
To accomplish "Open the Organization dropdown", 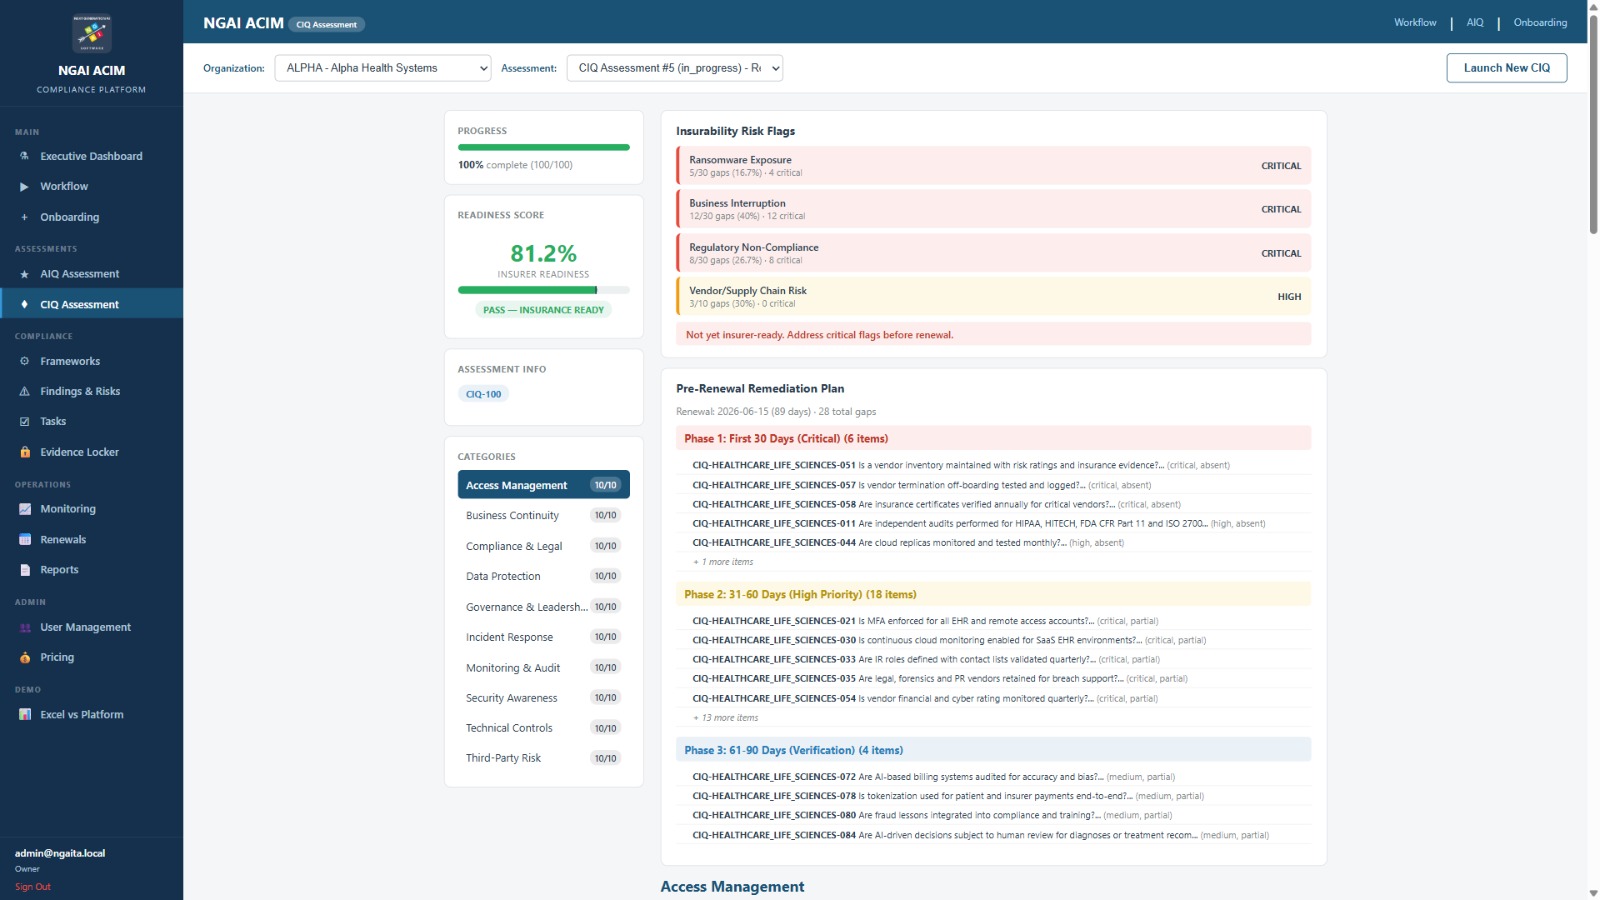I will [382, 68].
